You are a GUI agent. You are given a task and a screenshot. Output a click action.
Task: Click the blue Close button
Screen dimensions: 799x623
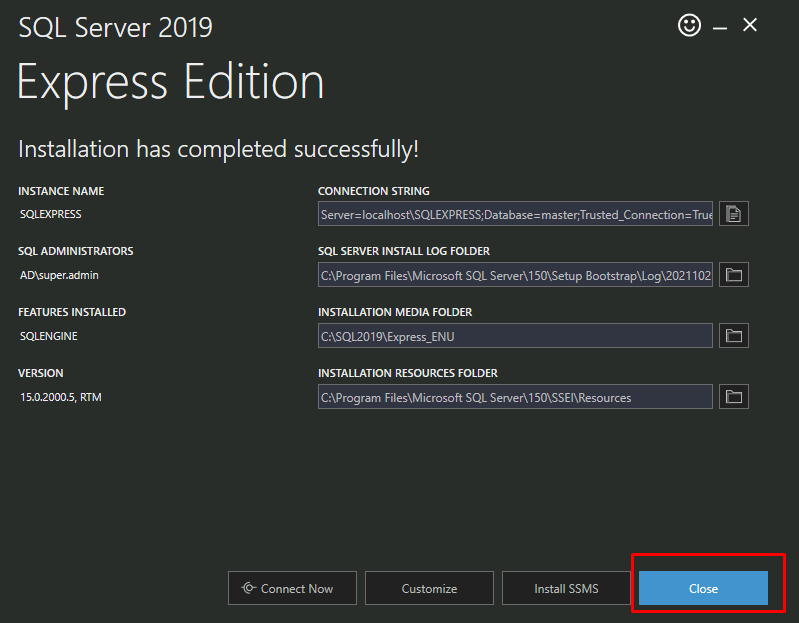point(703,589)
